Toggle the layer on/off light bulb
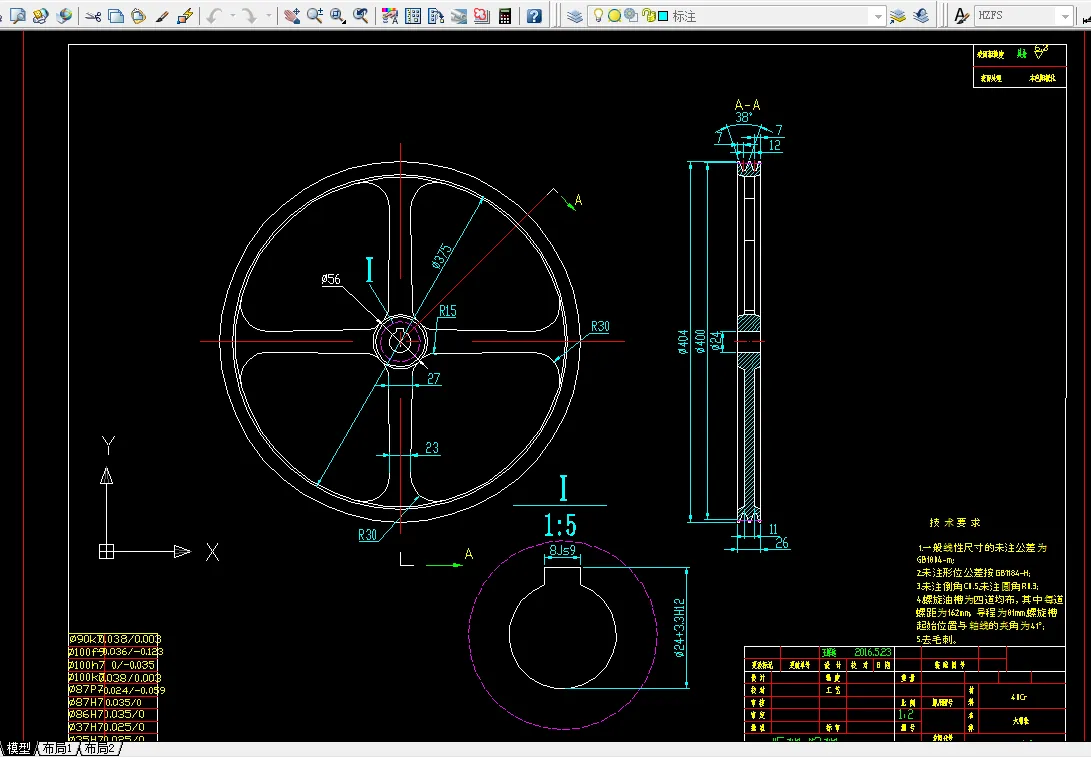This screenshot has width=1091, height=757. (x=598, y=15)
